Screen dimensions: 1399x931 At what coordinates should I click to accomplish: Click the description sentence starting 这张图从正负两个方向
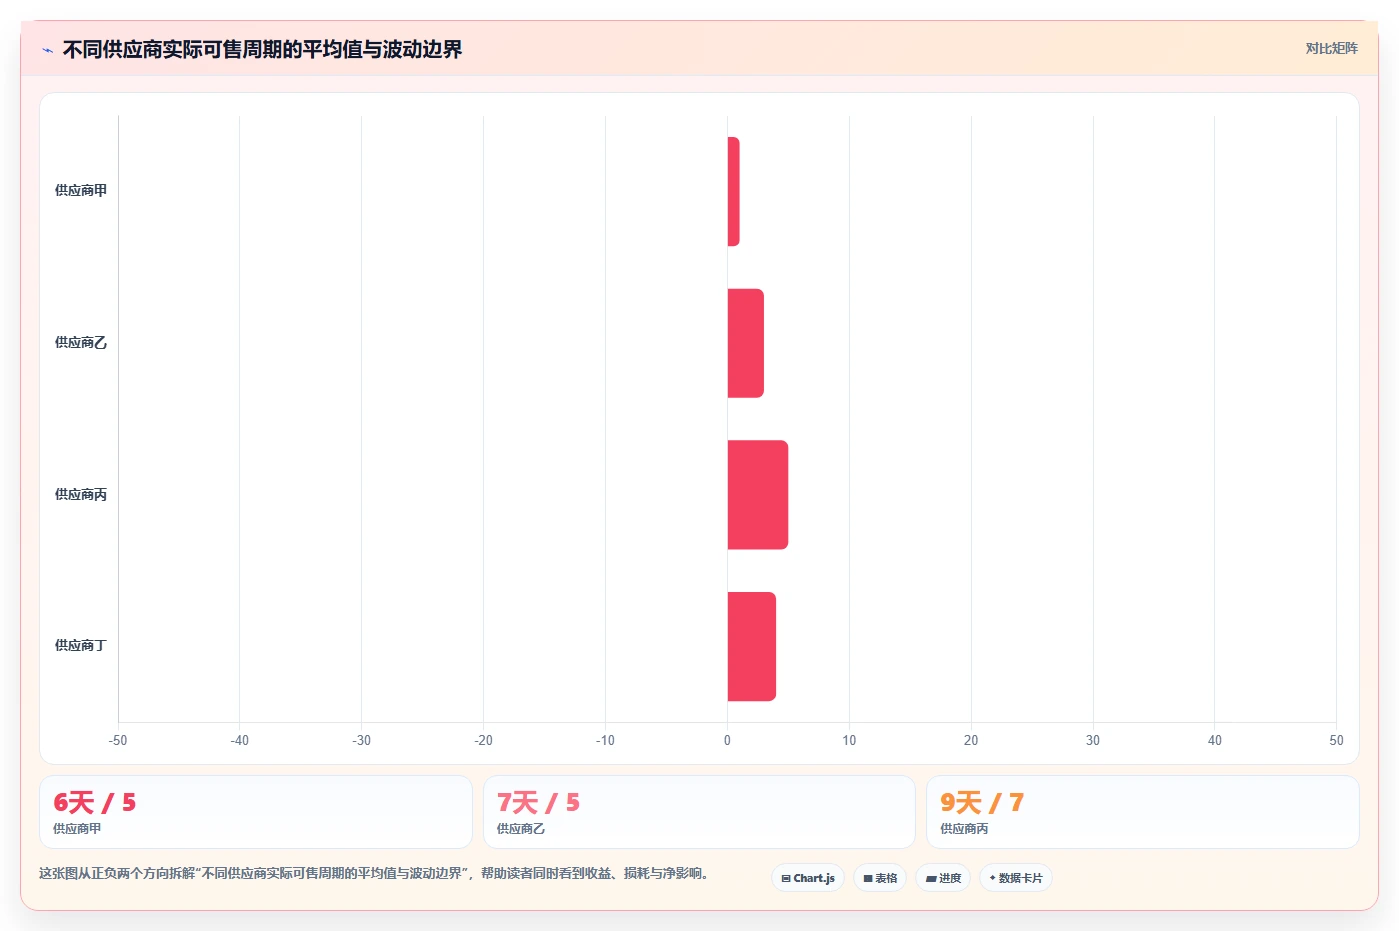coord(375,873)
